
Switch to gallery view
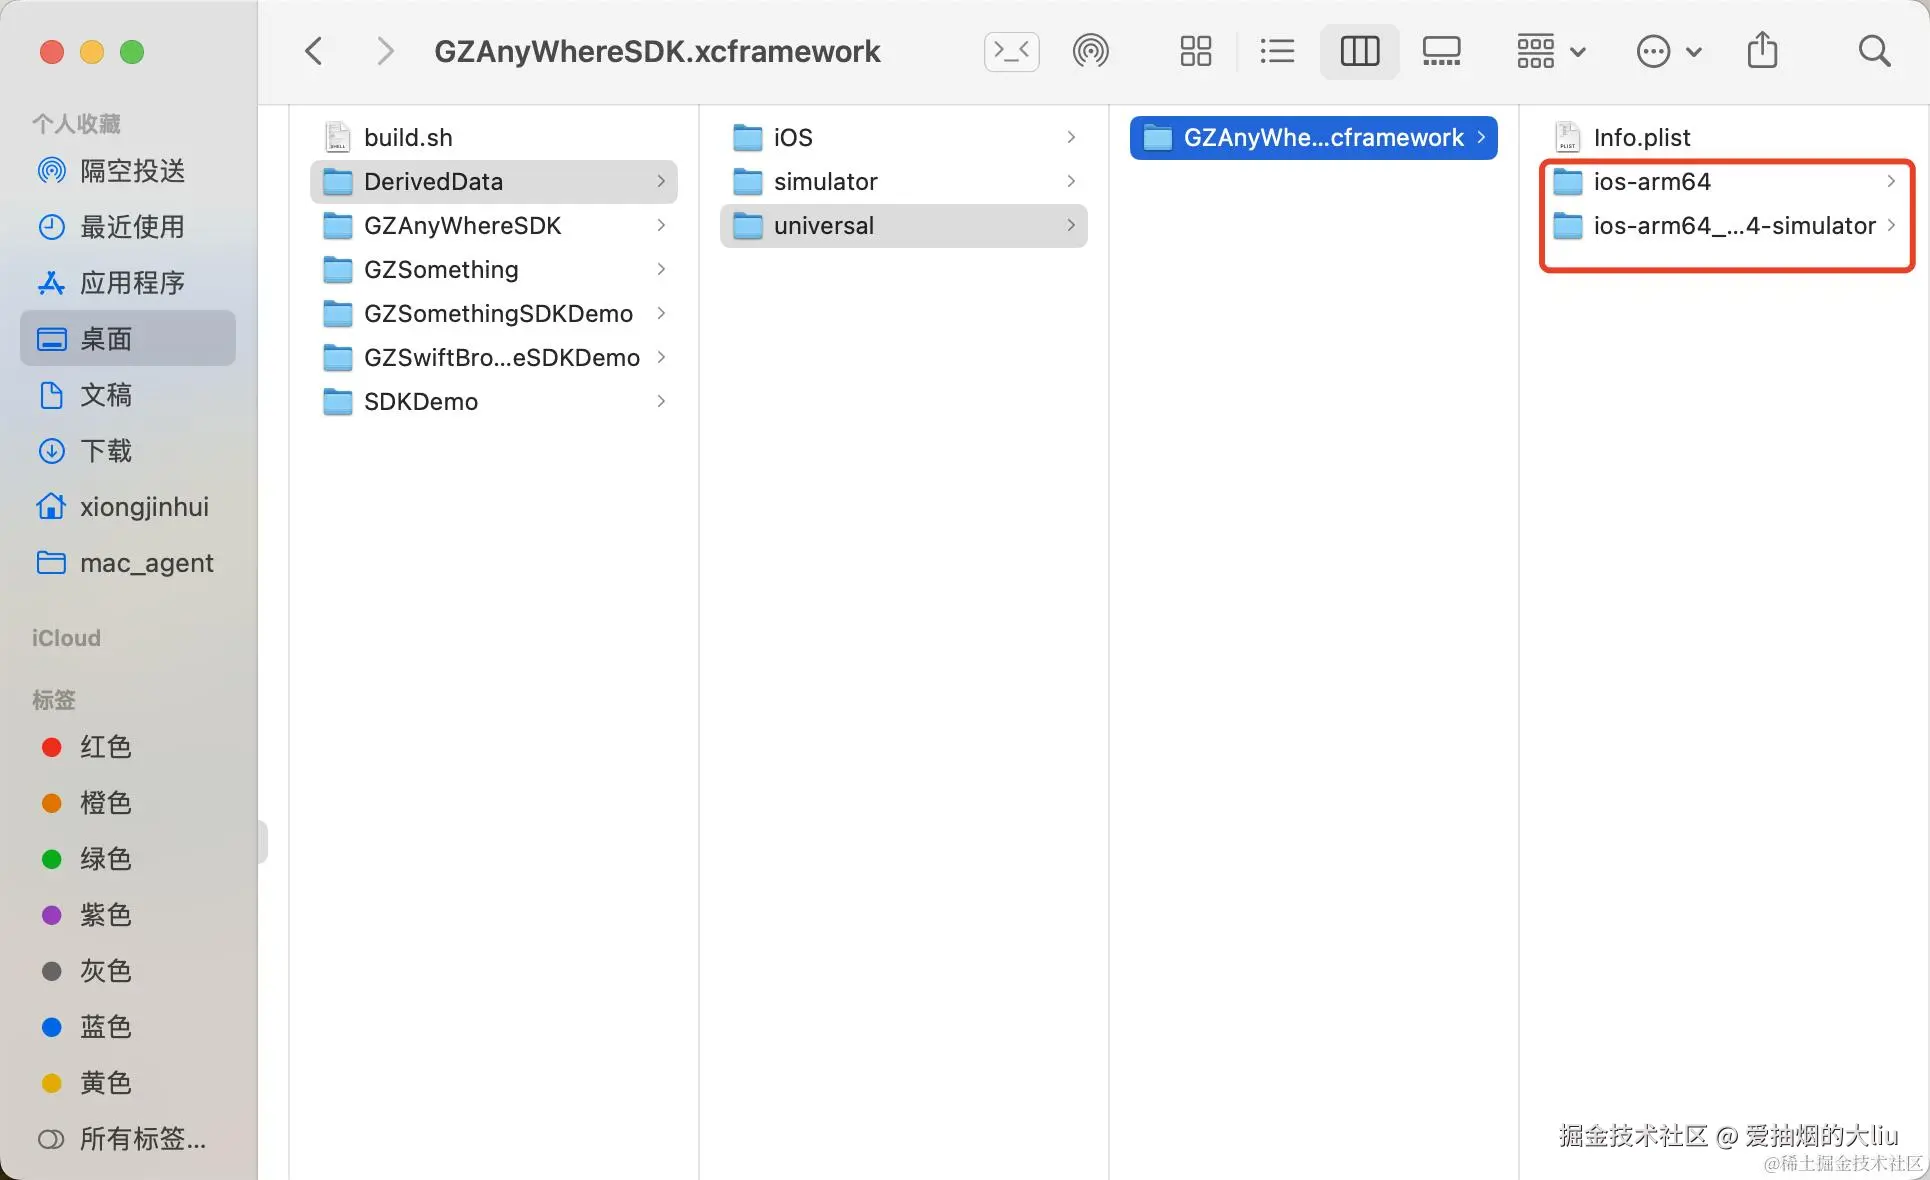pos(1441,51)
